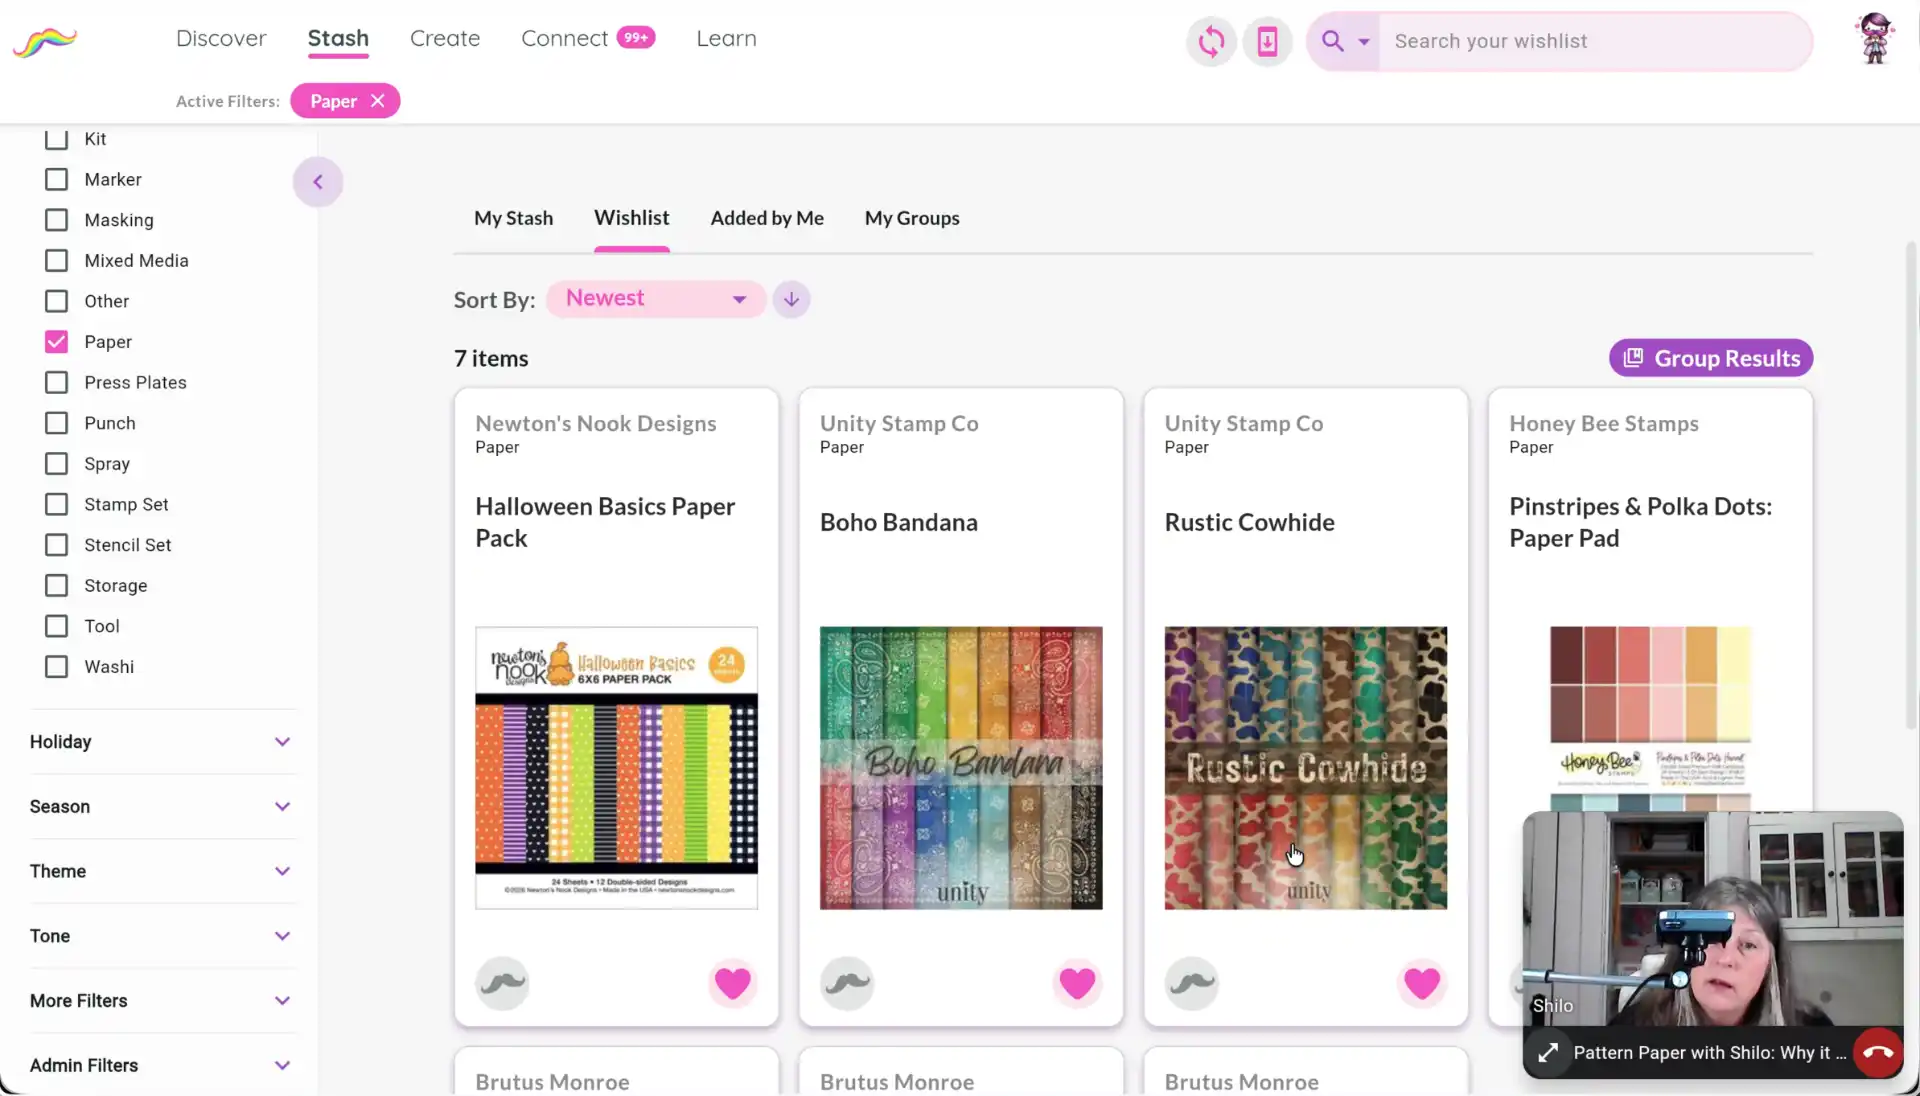1920x1096 pixels.
Task: Check the Masking filter checkbox
Action: coord(57,220)
